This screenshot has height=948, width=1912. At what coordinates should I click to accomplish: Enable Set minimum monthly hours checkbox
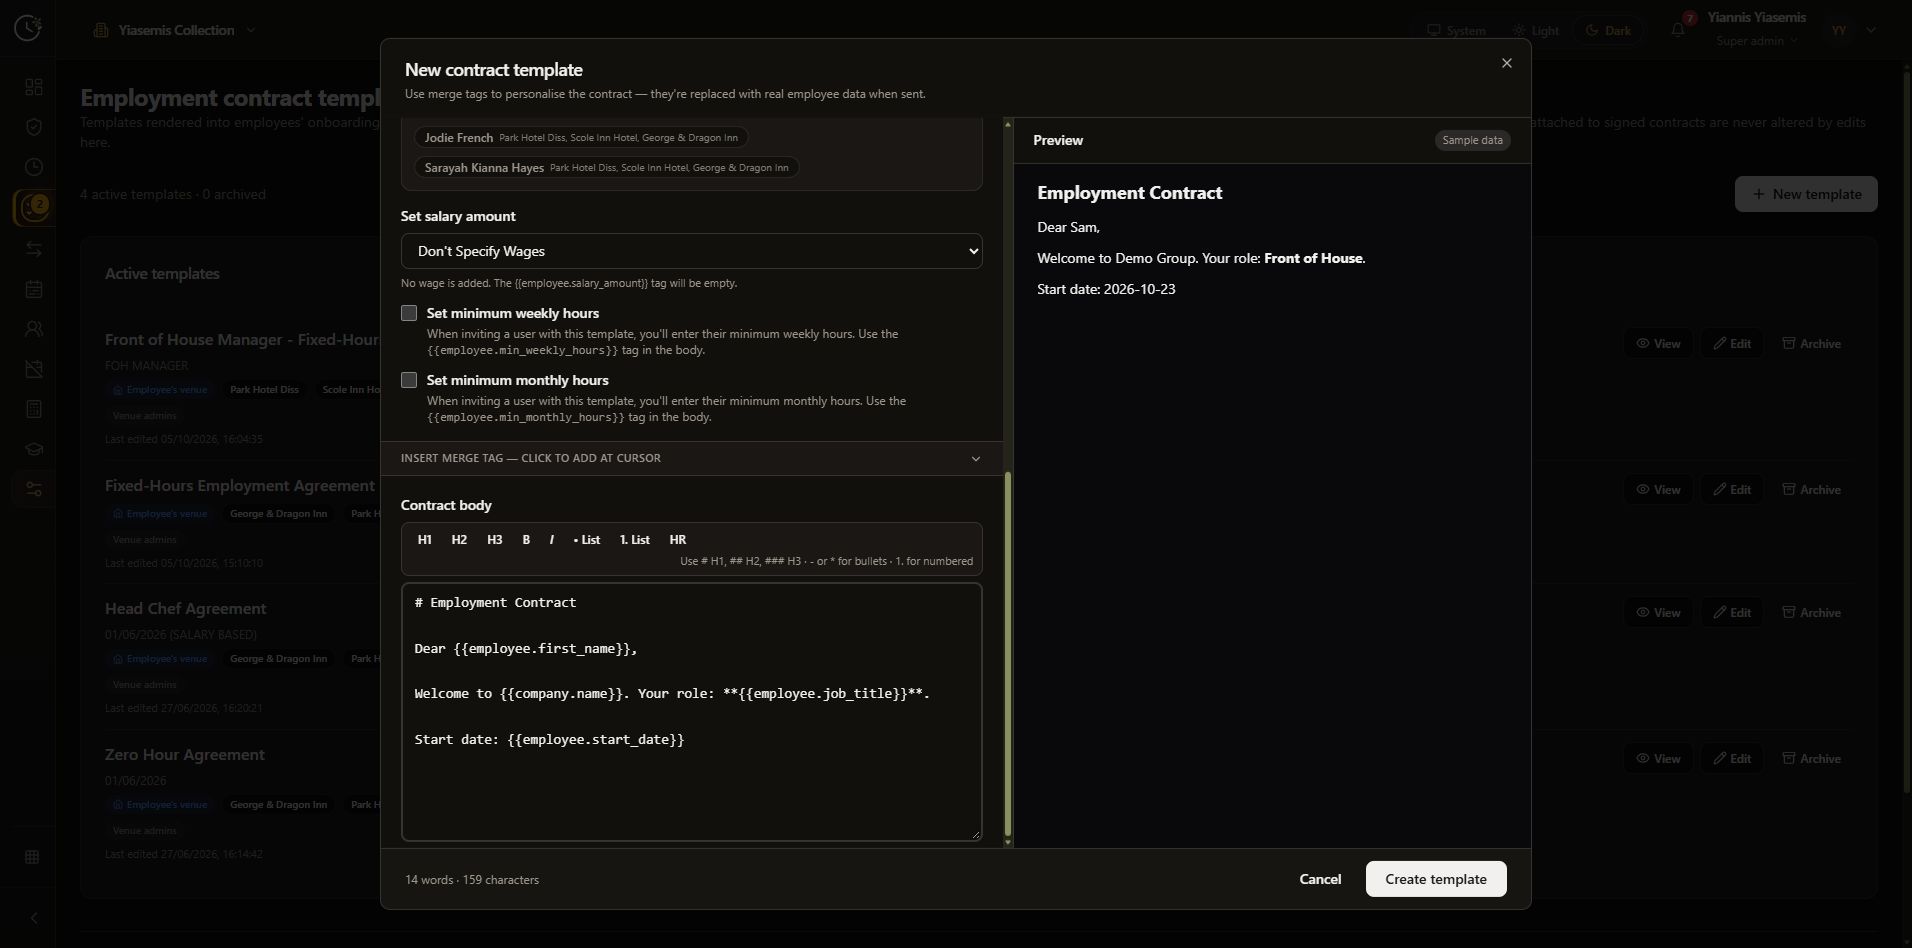(409, 380)
